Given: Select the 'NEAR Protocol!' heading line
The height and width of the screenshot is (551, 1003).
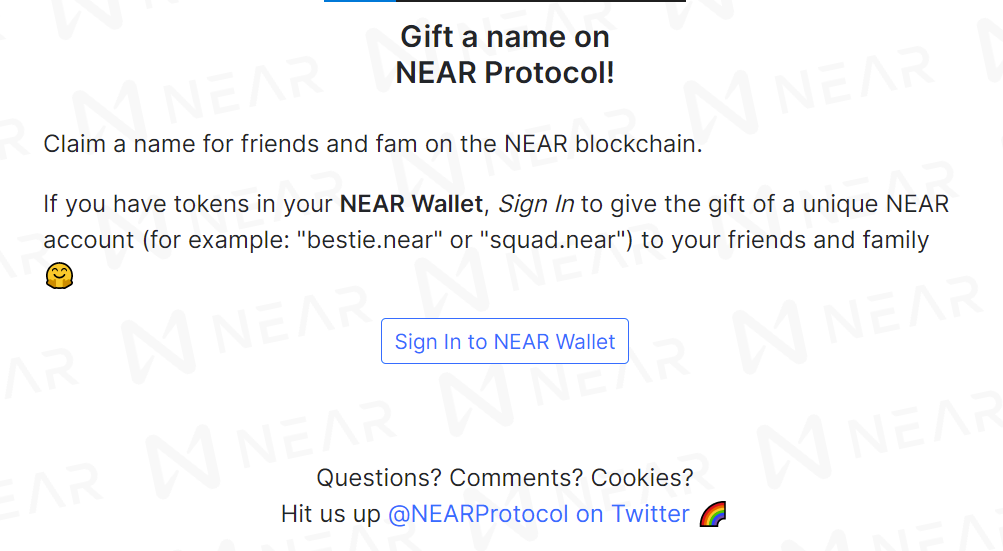Looking at the screenshot, I should (x=505, y=72).
